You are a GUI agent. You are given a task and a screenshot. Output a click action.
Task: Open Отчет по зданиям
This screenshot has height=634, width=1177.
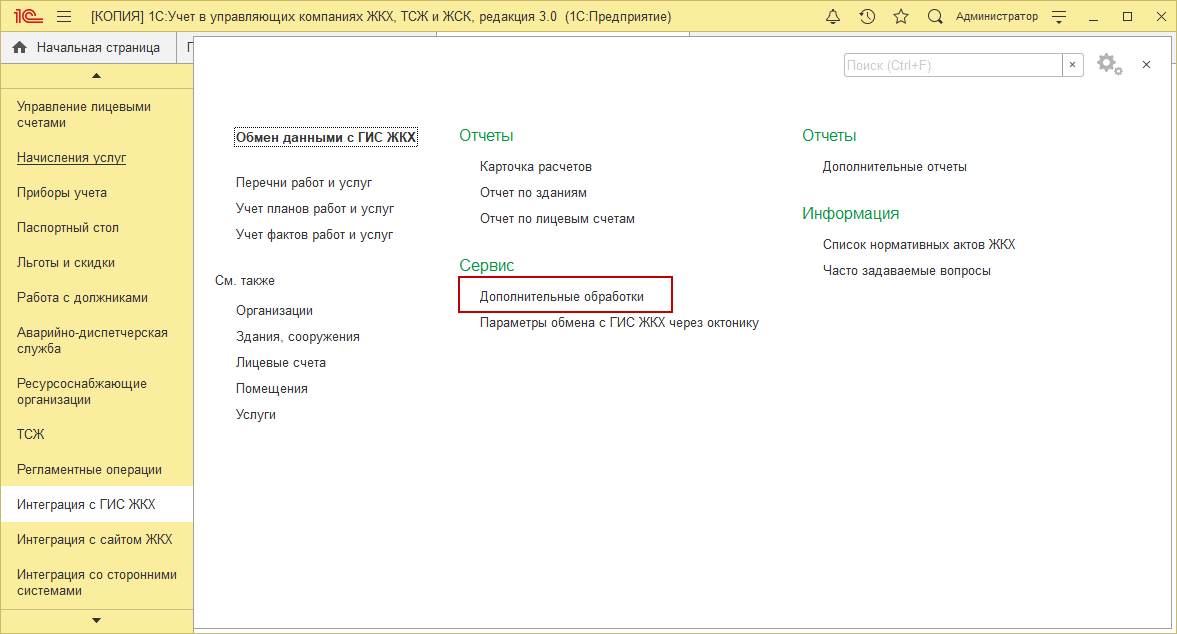[534, 193]
